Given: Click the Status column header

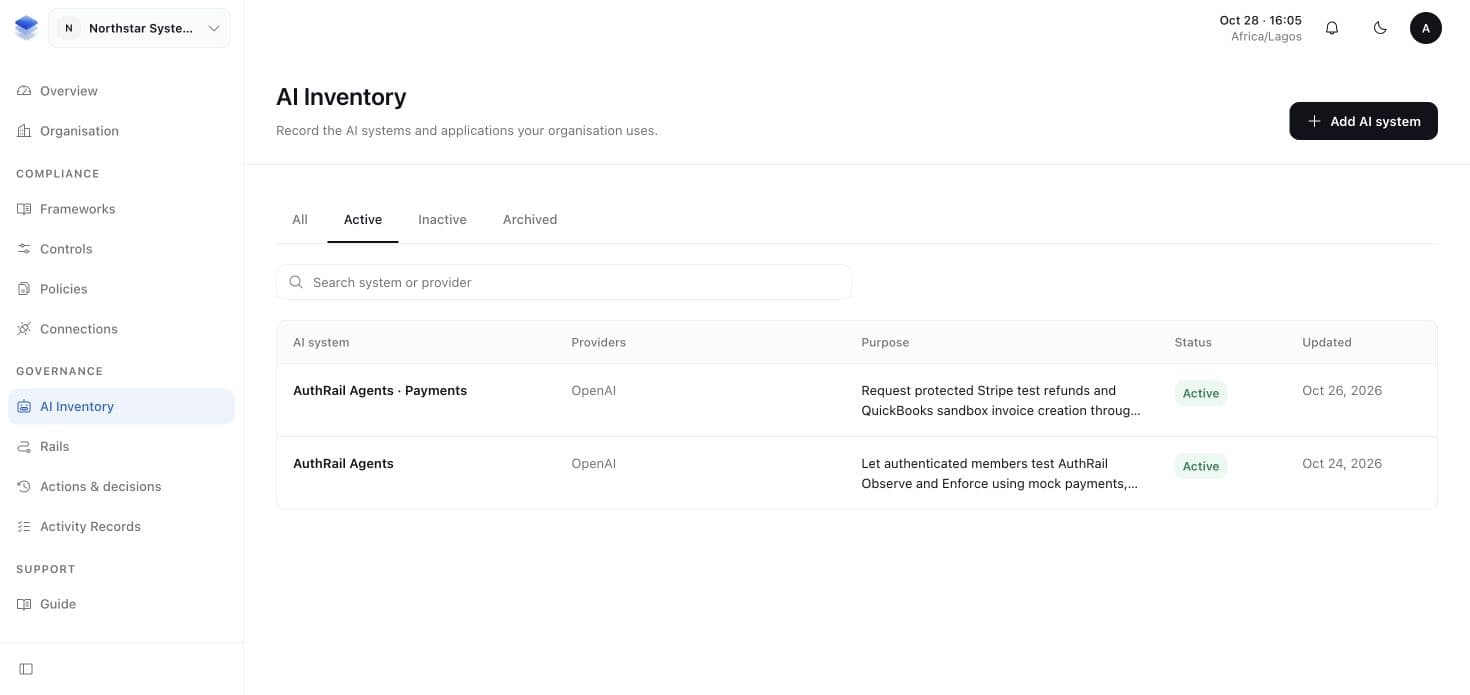Looking at the screenshot, I should click(1193, 342).
